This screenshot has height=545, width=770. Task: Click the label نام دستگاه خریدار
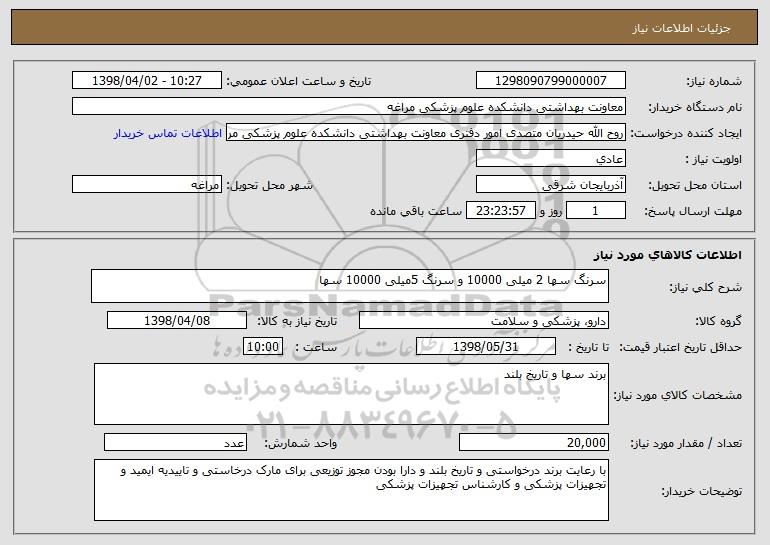[x=695, y=107]
